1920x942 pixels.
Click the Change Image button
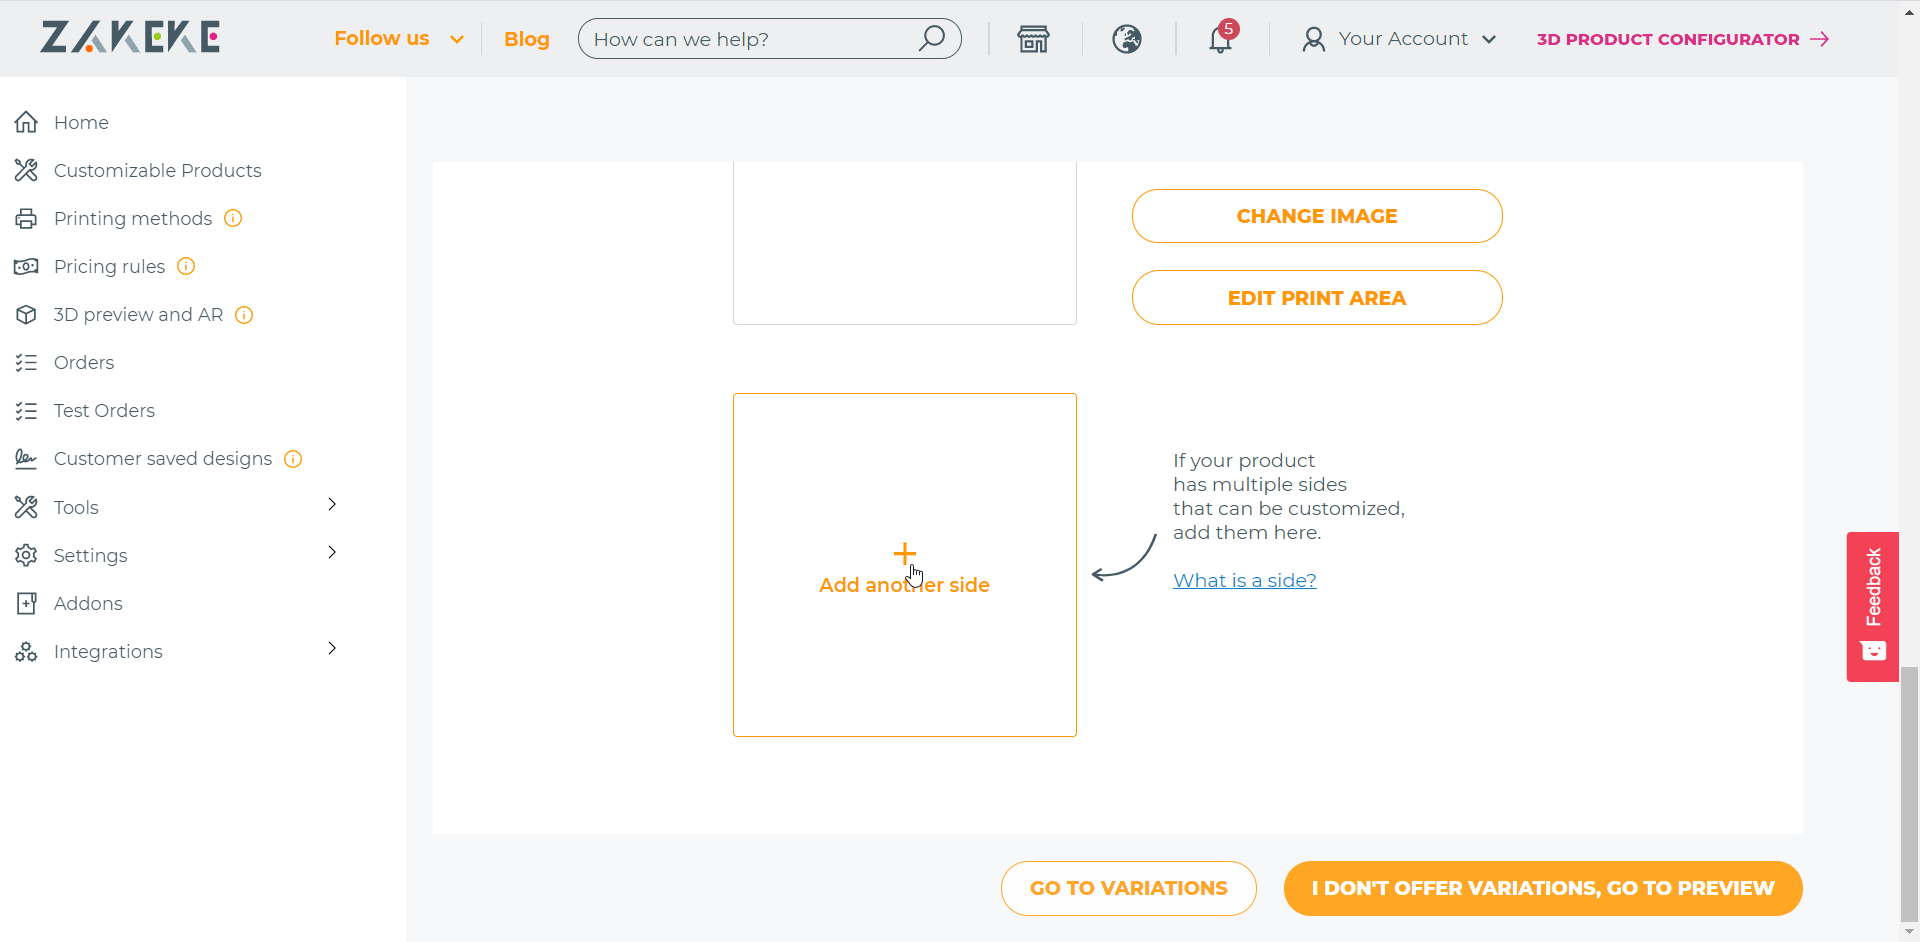(x=1317, y=216)
